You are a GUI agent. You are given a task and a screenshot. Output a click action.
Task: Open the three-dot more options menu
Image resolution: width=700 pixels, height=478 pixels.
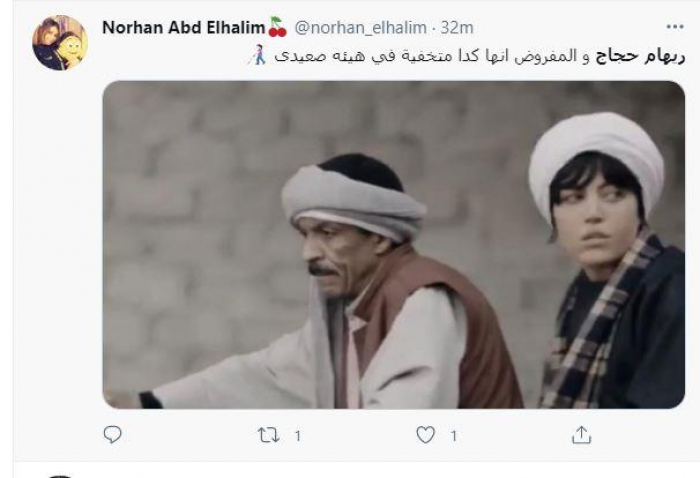(x=675, y=27)
